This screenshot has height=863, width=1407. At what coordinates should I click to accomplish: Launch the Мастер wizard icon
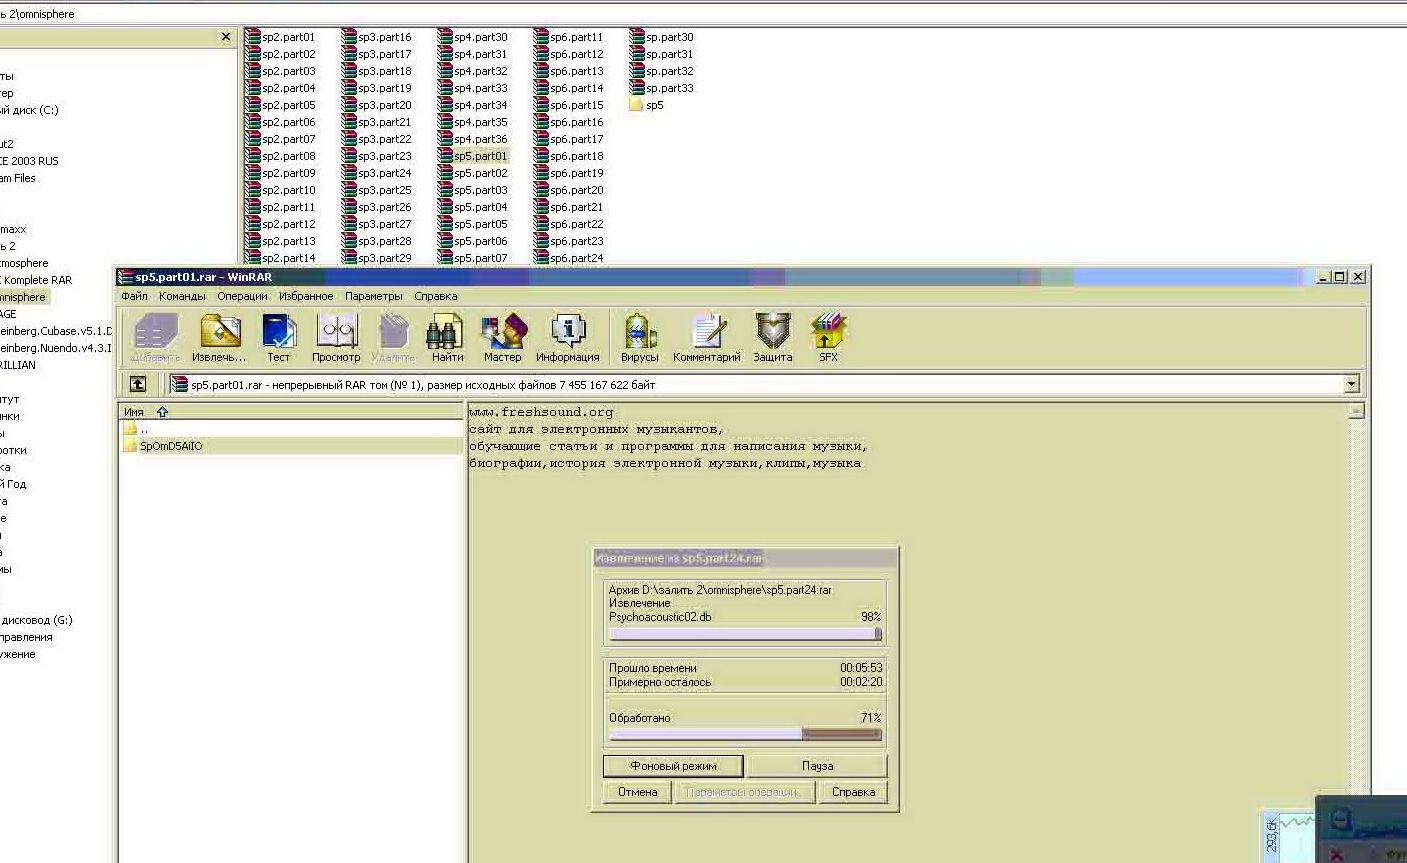coord(503,338)
